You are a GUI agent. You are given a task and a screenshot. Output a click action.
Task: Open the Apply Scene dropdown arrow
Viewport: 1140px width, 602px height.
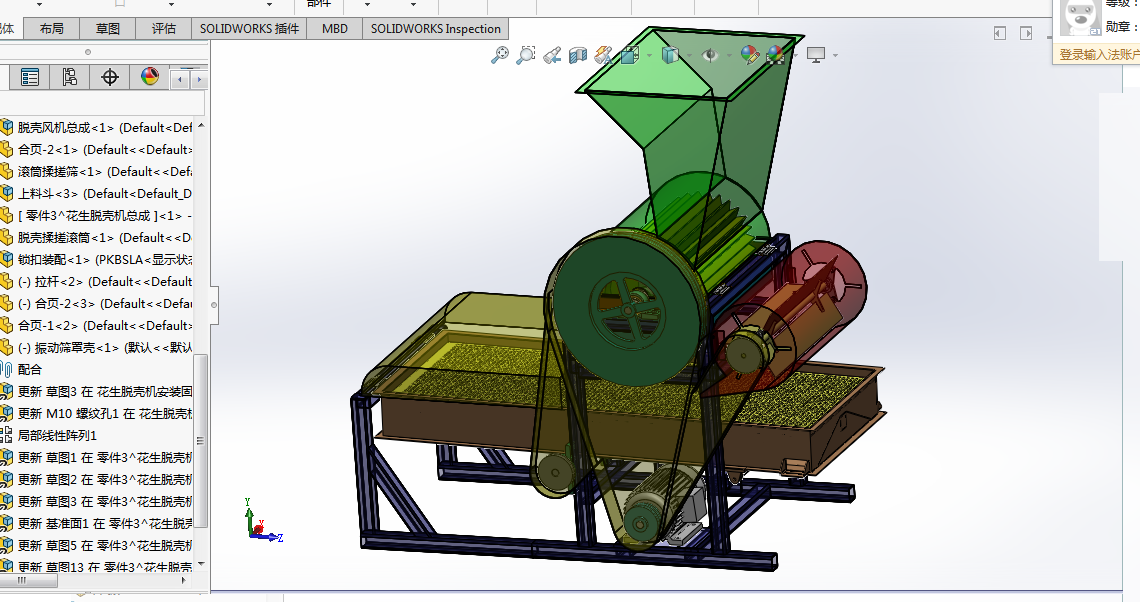(795, 56)
